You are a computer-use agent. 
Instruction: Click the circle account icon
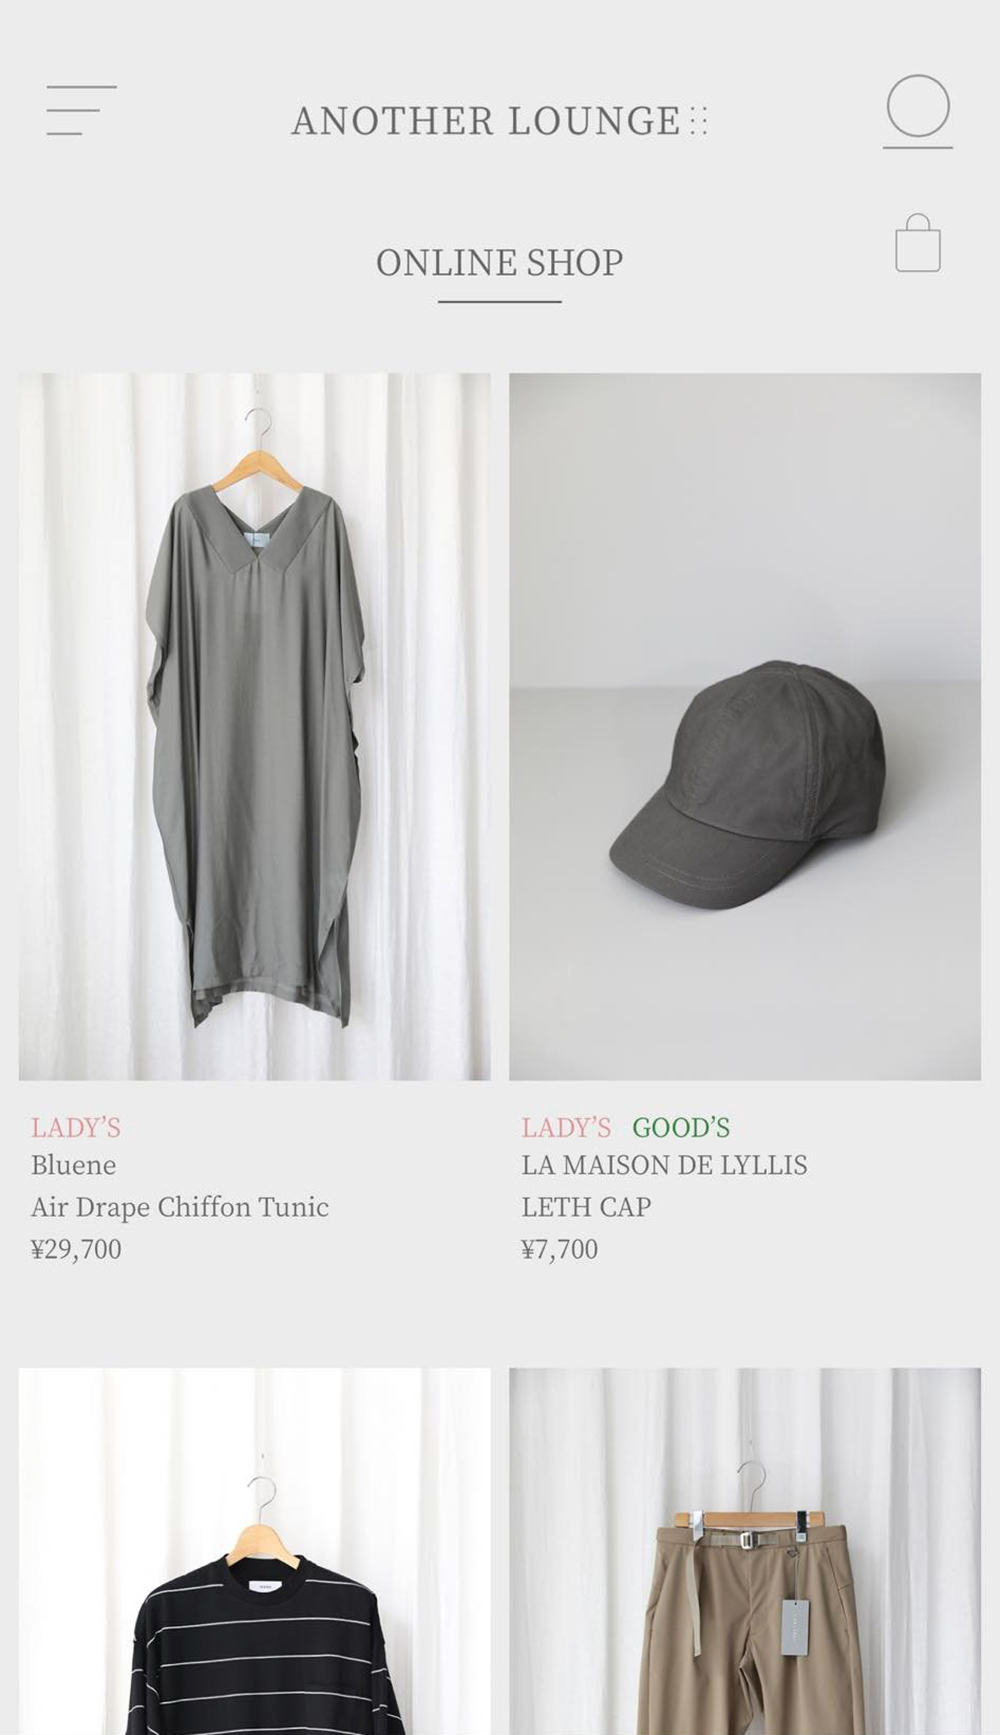pyautogui.click(x=917, y=111)
